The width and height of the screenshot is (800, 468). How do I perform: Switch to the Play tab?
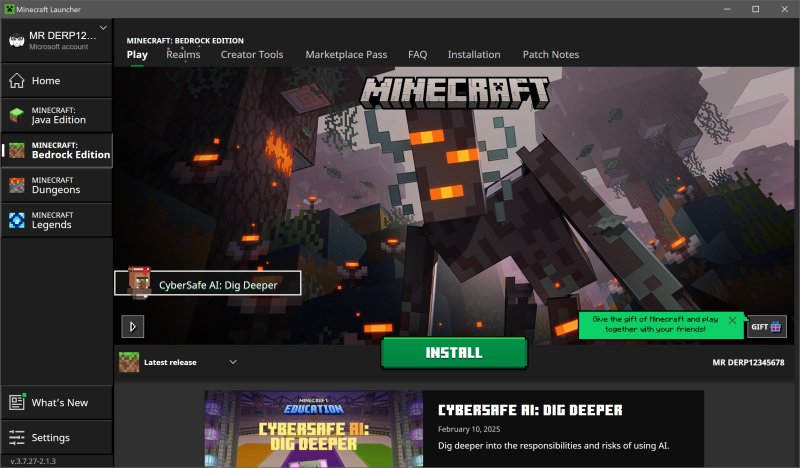(x=137, y=55)
